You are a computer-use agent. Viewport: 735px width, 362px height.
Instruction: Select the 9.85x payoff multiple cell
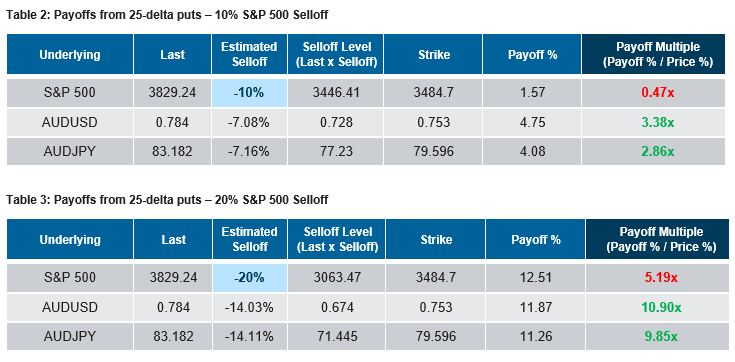pyautogui.click(x=655, y=337)
